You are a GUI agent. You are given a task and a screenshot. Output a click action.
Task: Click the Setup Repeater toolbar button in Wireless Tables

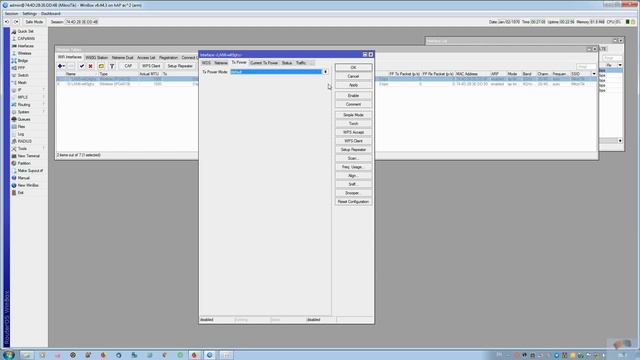point(180,66)
